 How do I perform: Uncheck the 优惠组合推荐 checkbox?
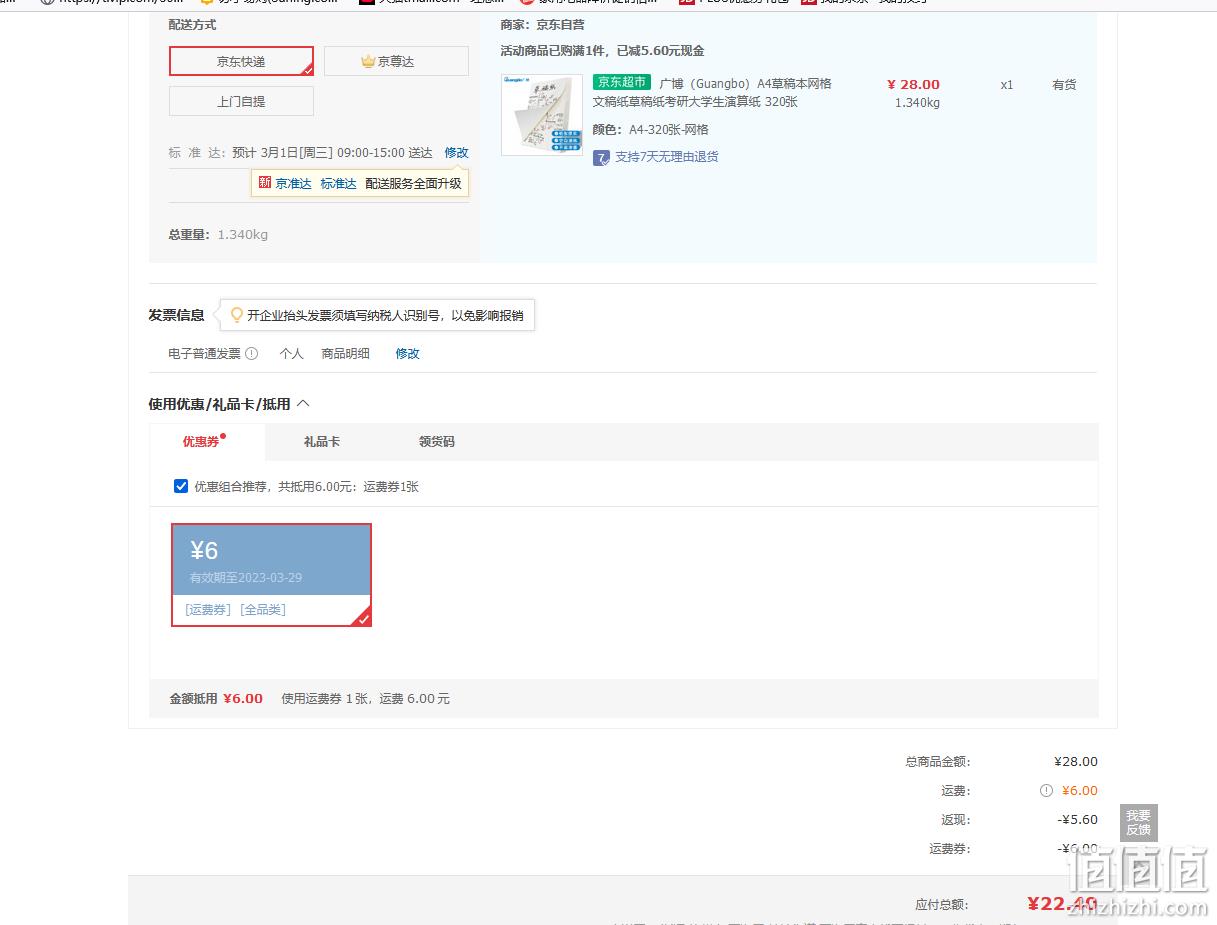181,486
